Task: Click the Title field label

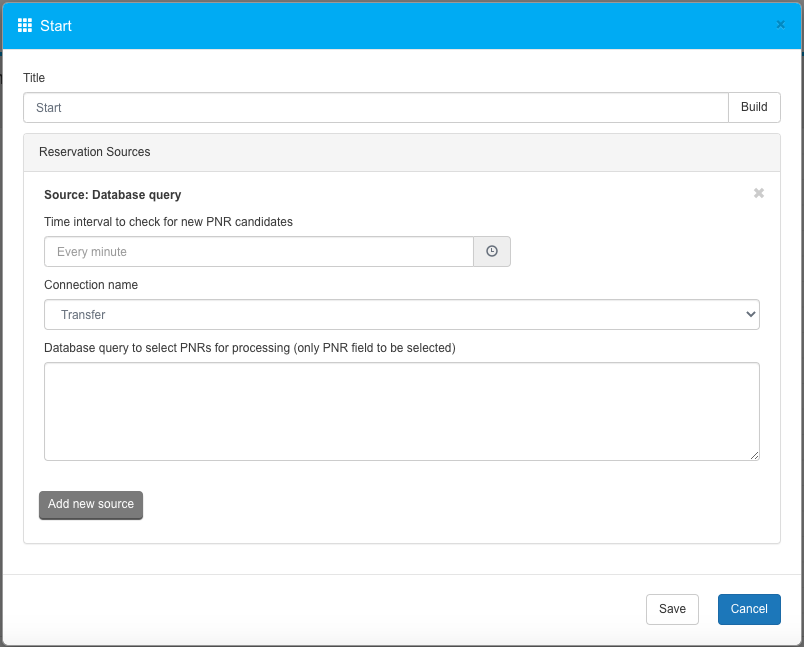Action: [34, 78]
